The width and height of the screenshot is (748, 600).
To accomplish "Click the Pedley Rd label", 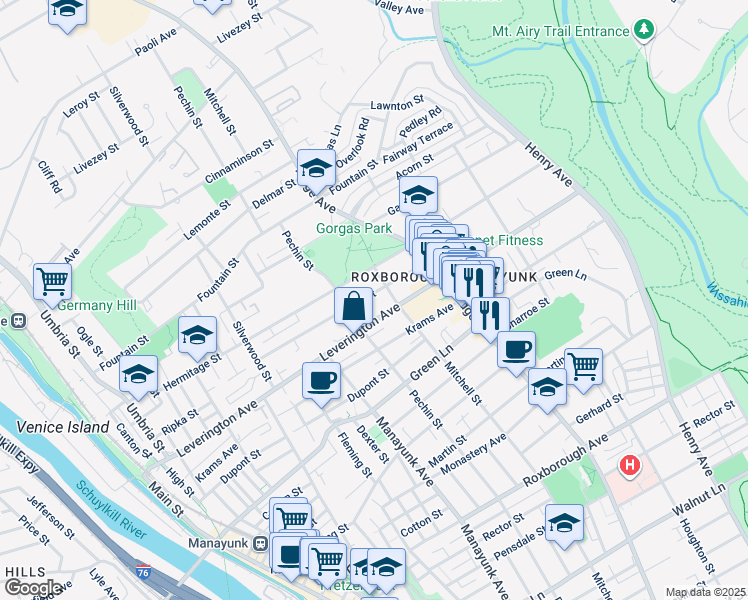I will coord(420,122).
